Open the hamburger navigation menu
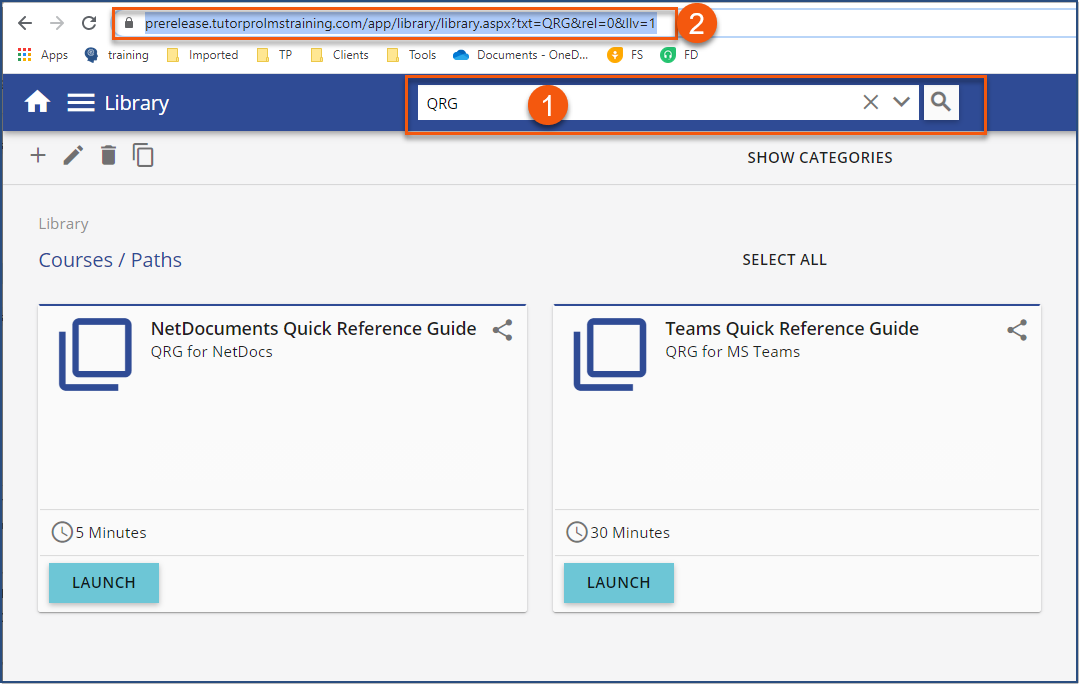 [x=81, y=103]
